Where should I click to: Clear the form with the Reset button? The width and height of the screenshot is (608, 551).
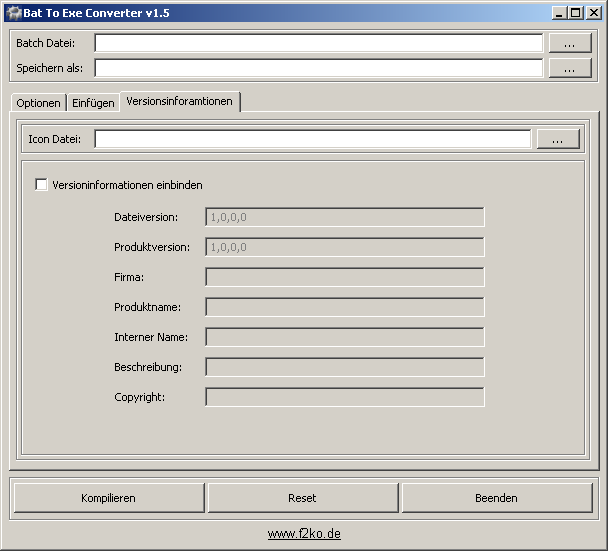303,498
